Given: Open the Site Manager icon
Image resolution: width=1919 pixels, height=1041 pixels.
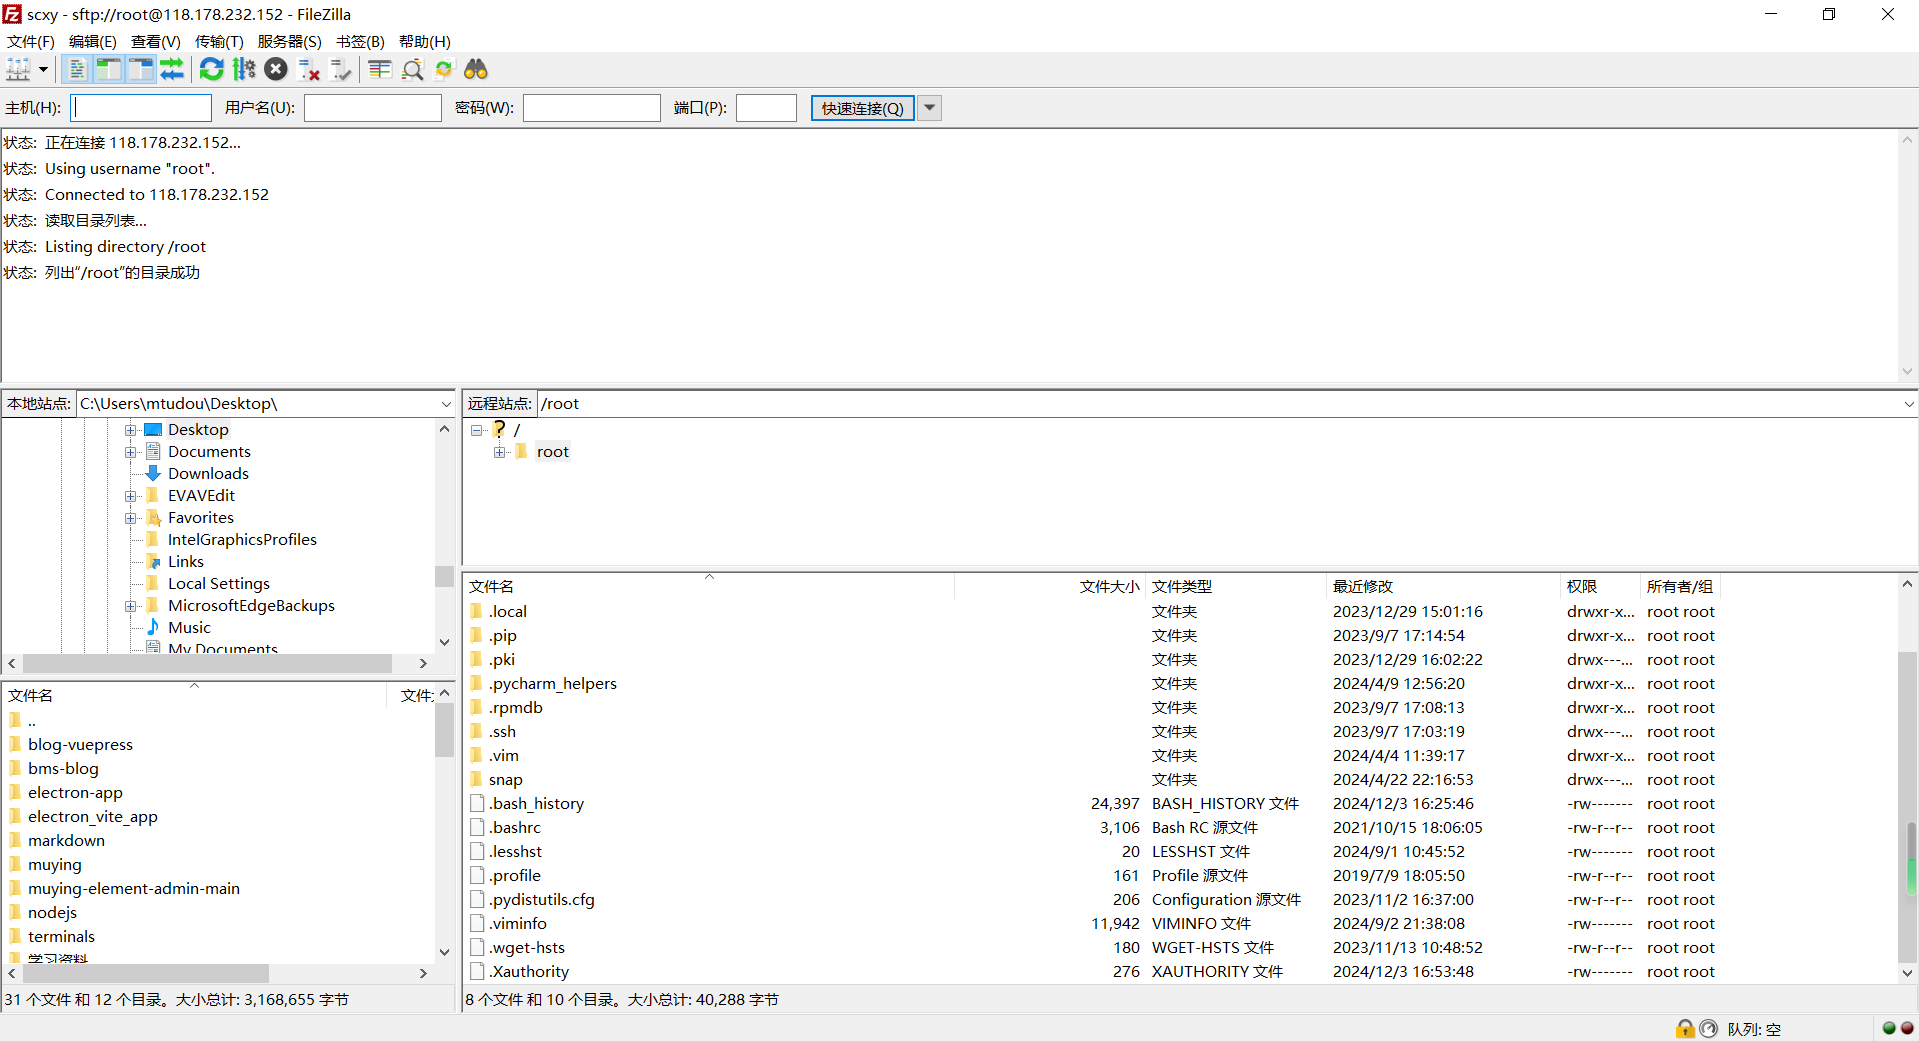Looking at the screenshot, I should pyautogui.click(x=18, y=69).
